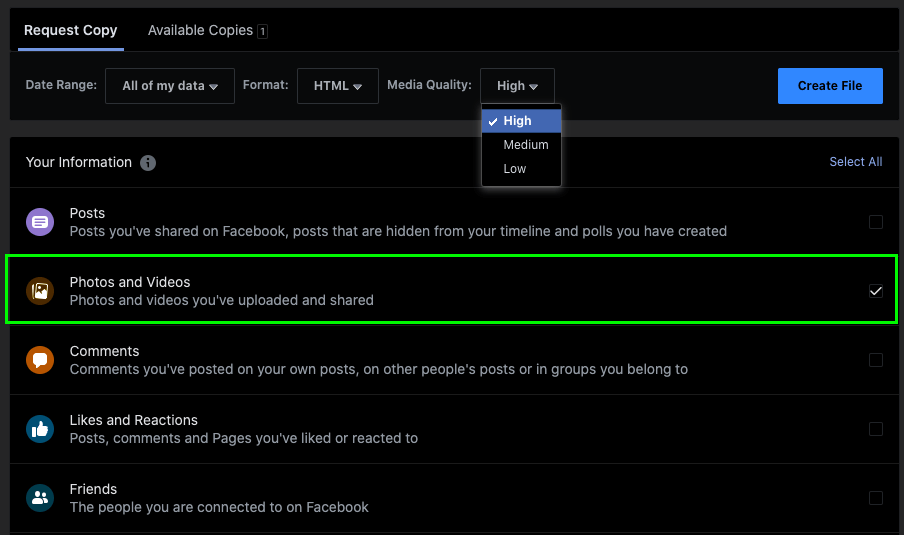Viewport: 904px width, 535px height.
Task: Choose Medium media quality
Action: pyautogui.click(x=521, y=145)
